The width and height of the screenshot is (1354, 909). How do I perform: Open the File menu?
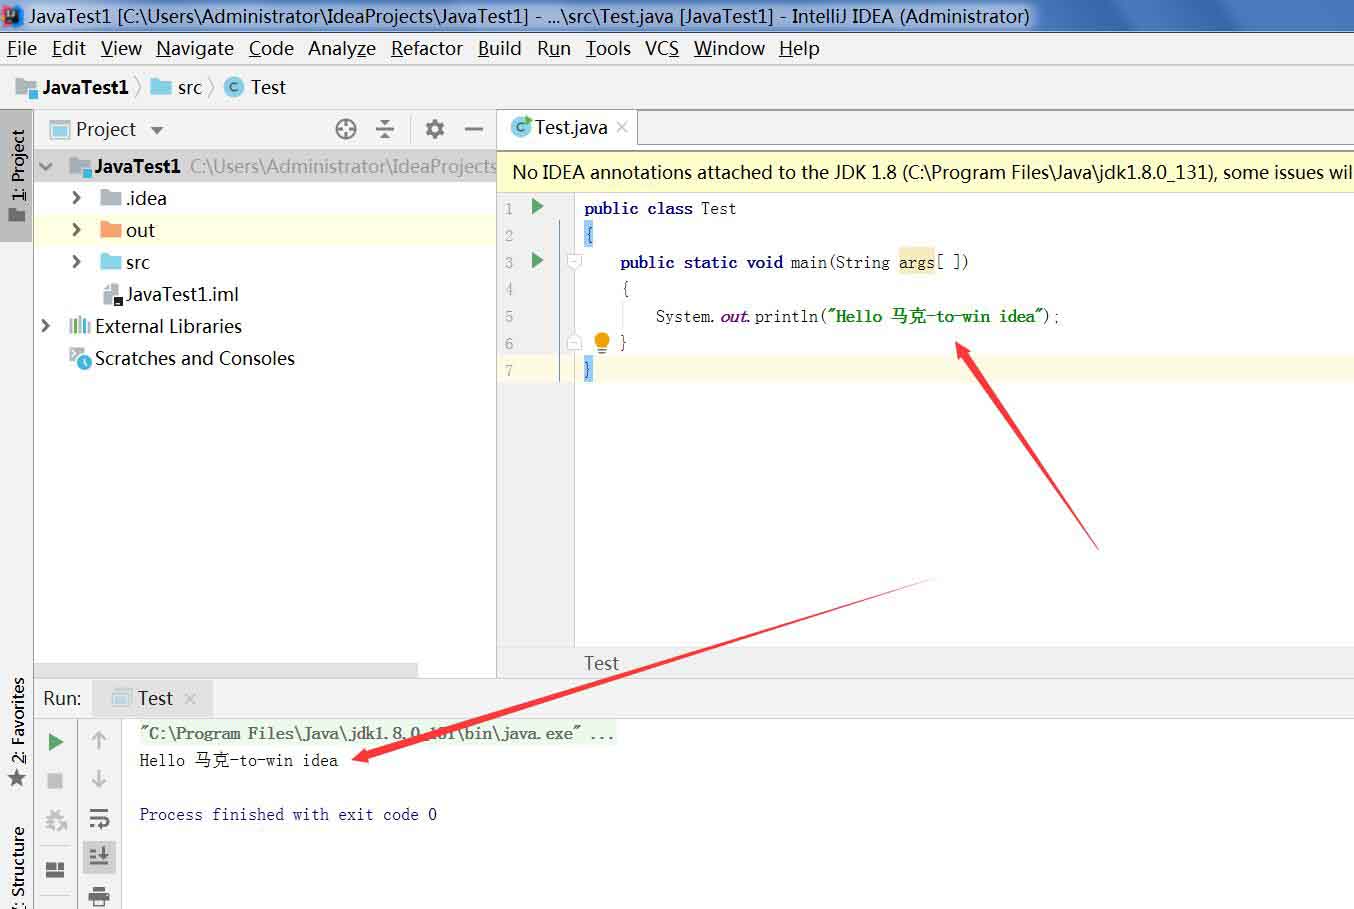click(21, 48)
